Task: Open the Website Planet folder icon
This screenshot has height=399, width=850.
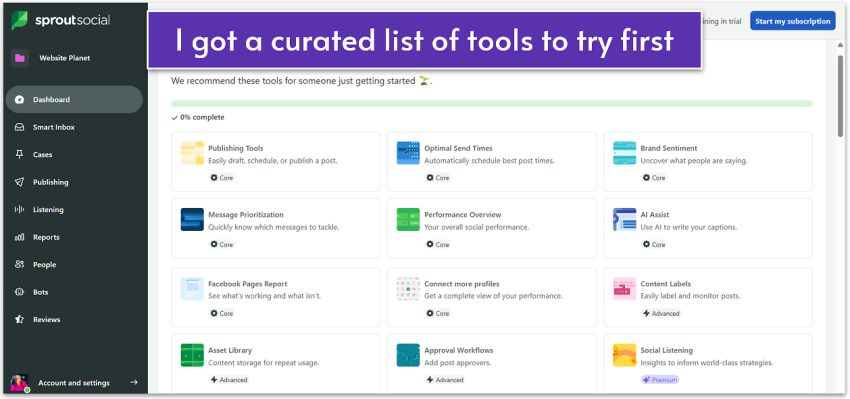Action: click(20, 58)
